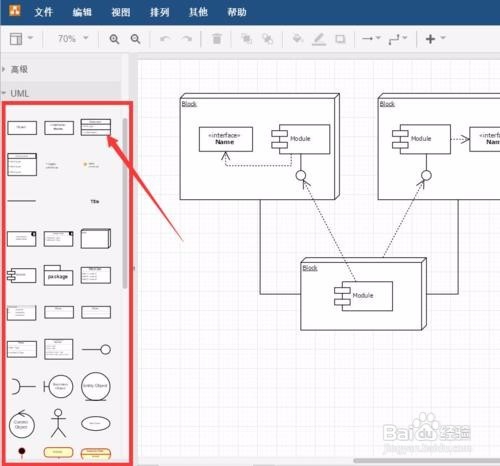Open the 视图 menu
The height and width of the screenshot is (466, 500).
[121, 12]
